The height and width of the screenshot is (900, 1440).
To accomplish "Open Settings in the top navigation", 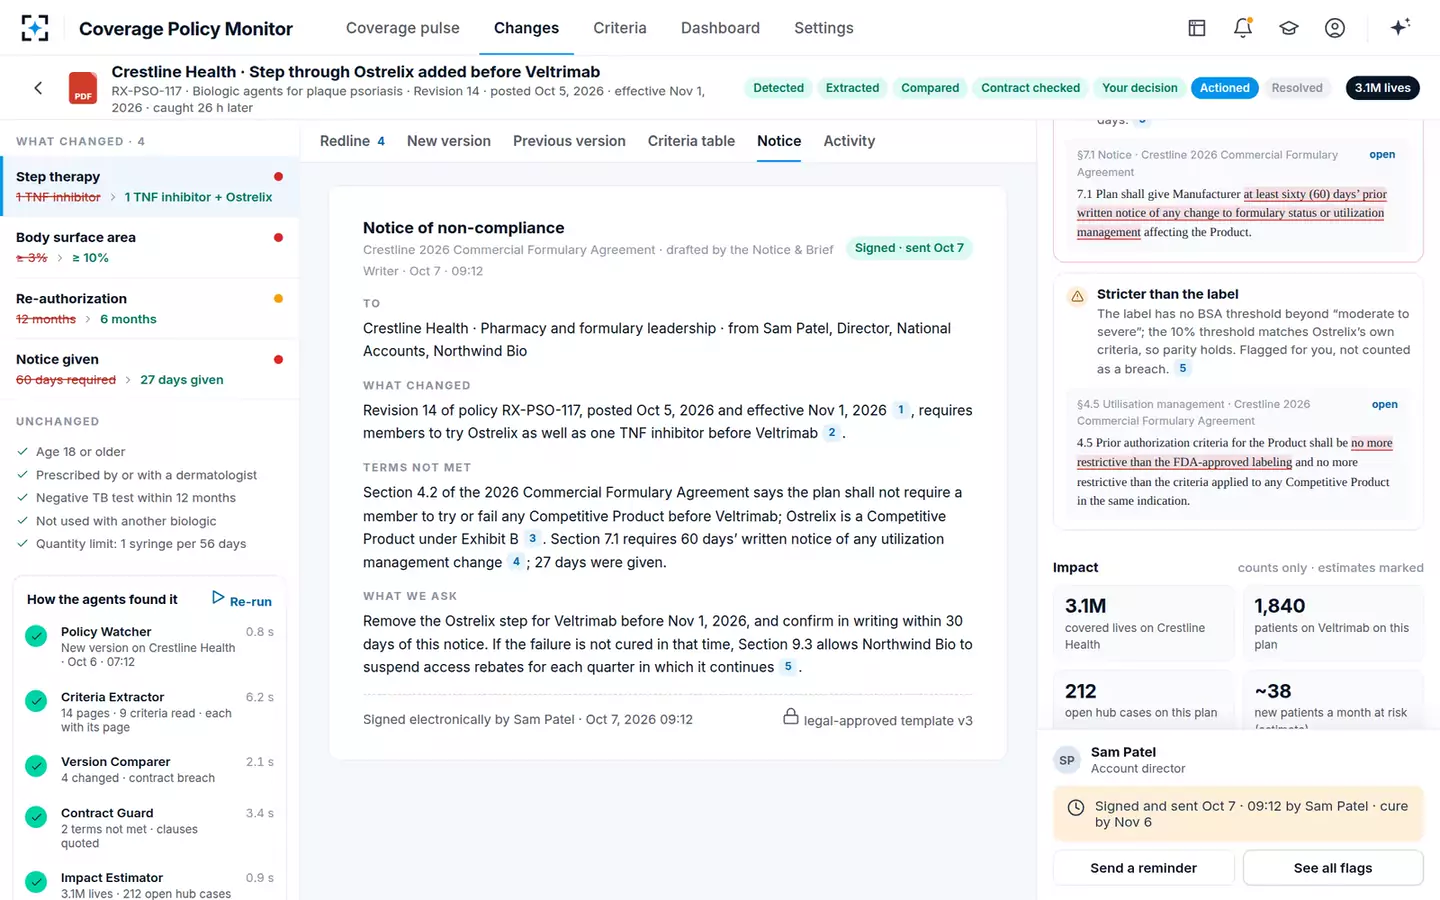I will click(x=824, y=28).
